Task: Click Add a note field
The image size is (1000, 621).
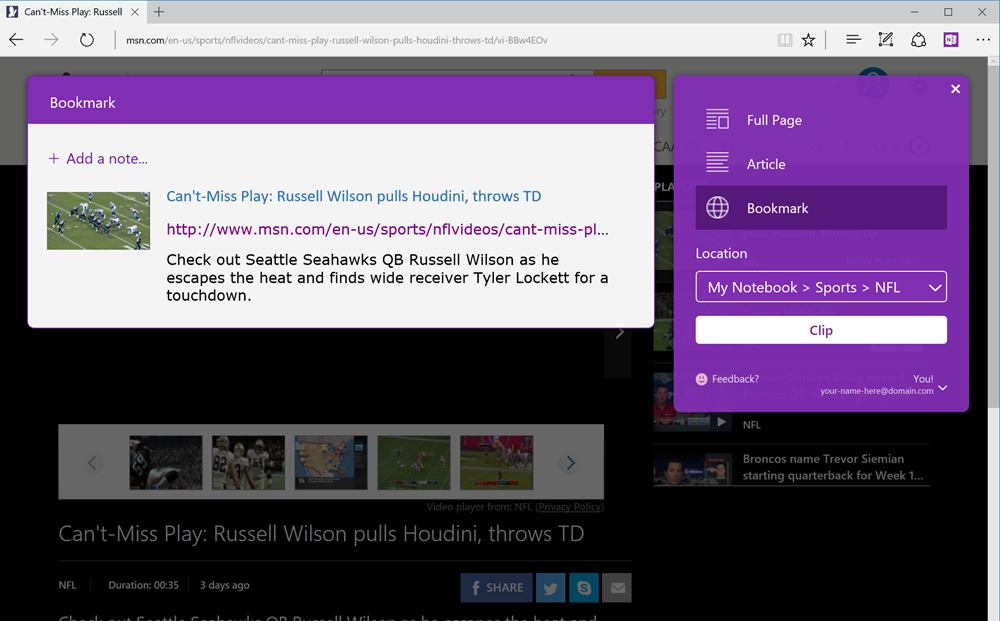Action: tap(98, 158)
